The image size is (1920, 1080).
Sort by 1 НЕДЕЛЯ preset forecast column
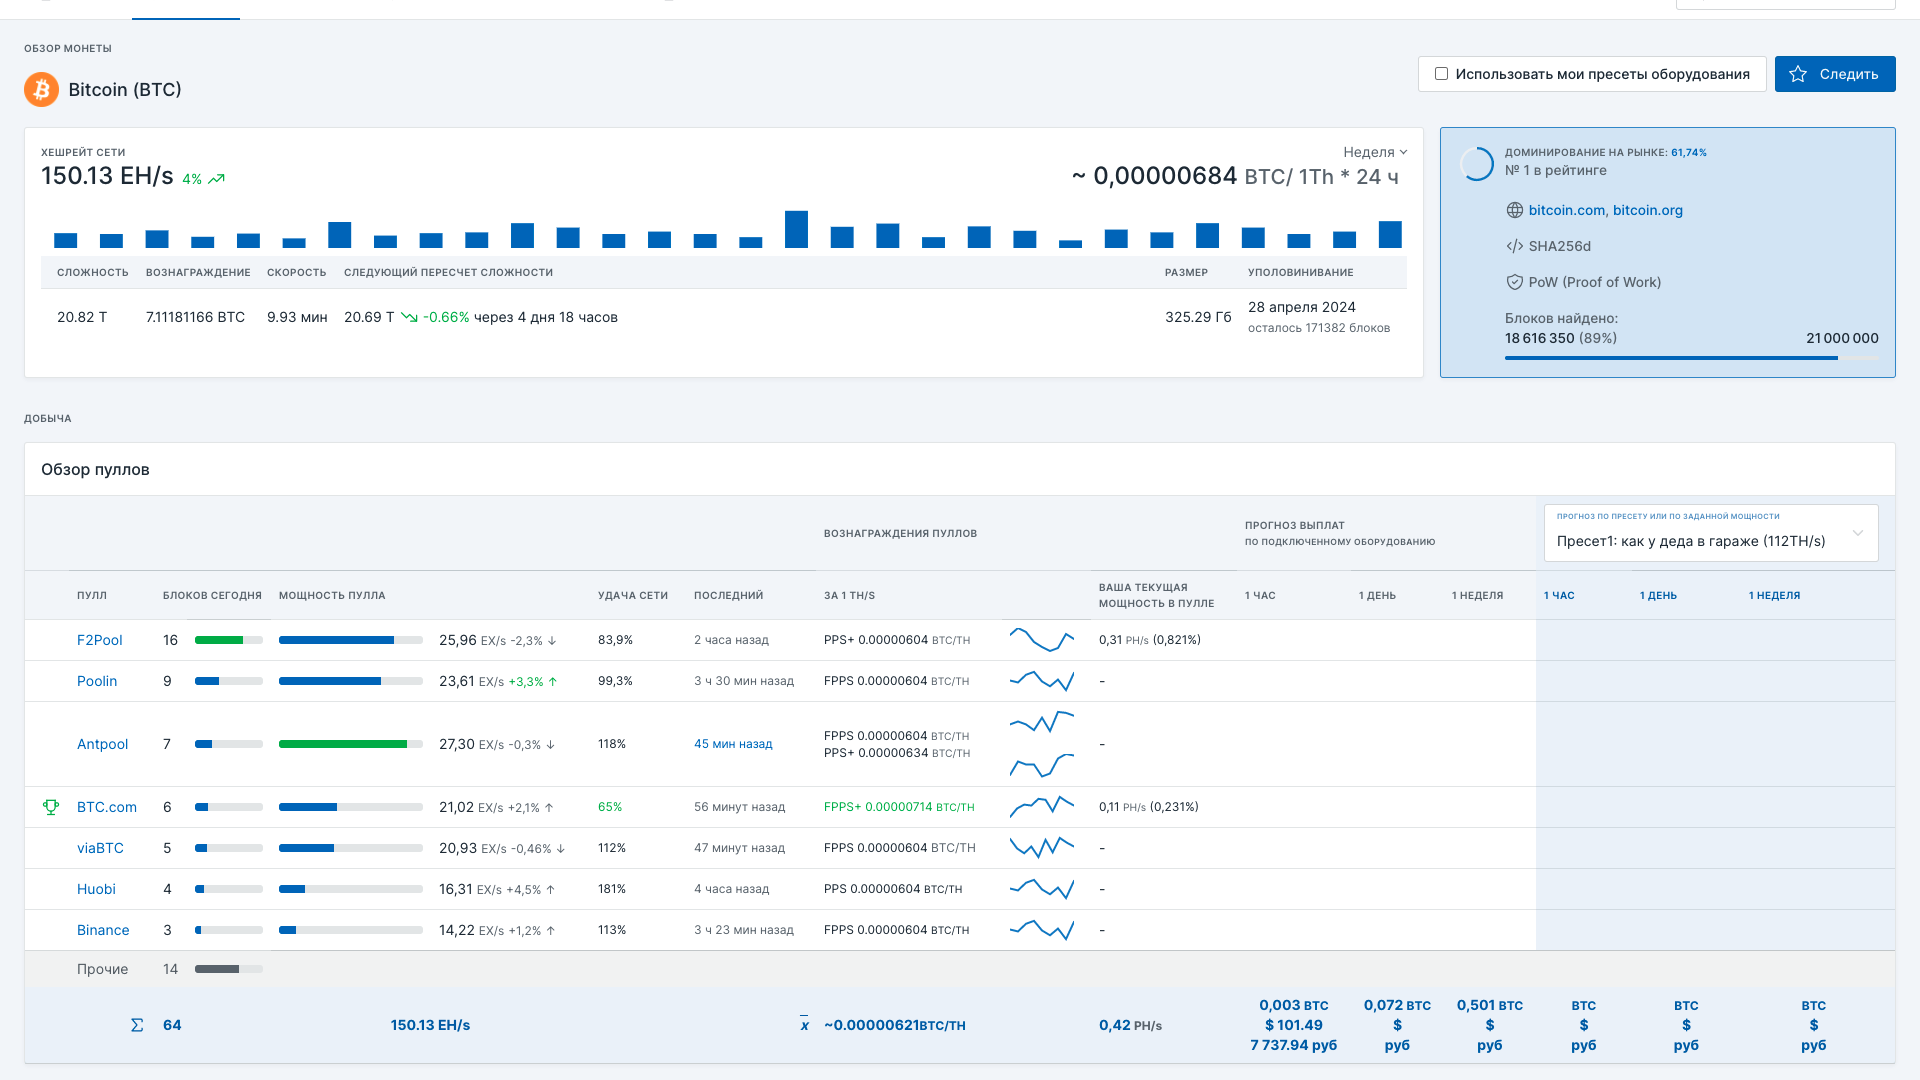(x=1774, y=595)
